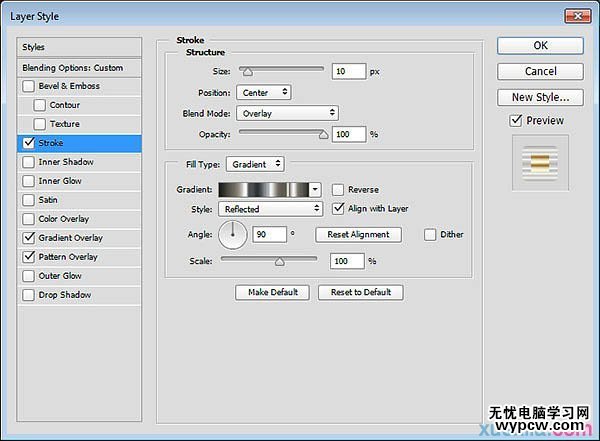Open the Position dropdown showing Center
The height and width of the screenshot is (441, 600).
[264, 93]
